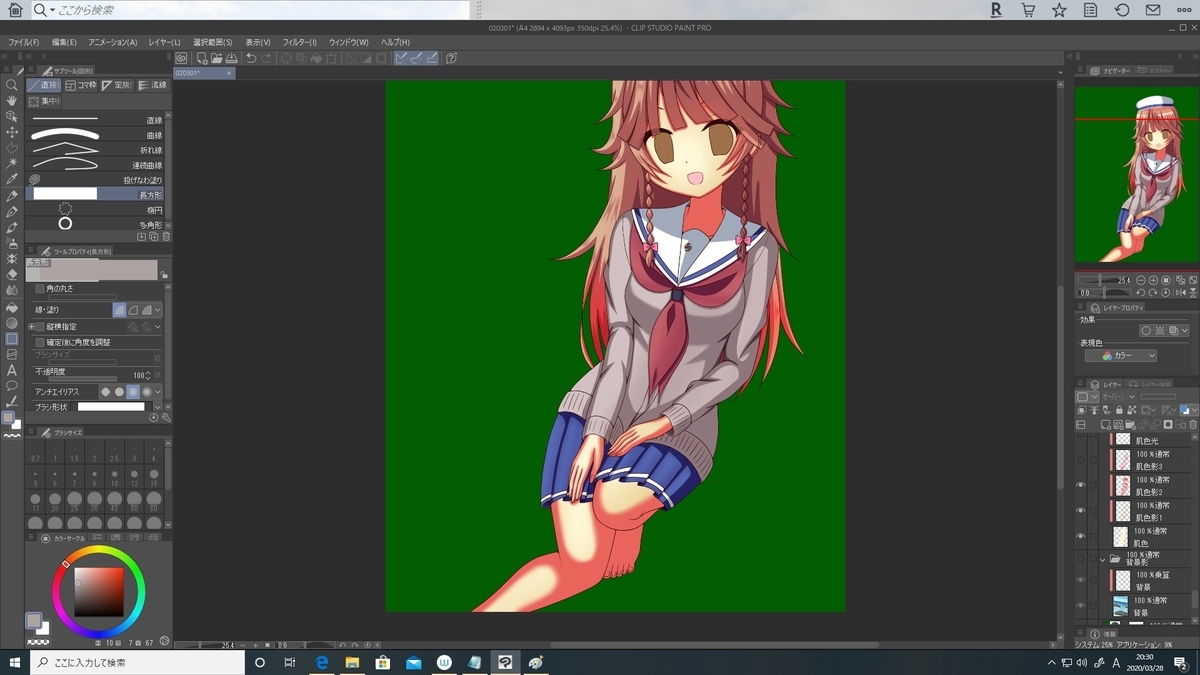Collapse the 背景影 folder layer

coord(1102,560)
